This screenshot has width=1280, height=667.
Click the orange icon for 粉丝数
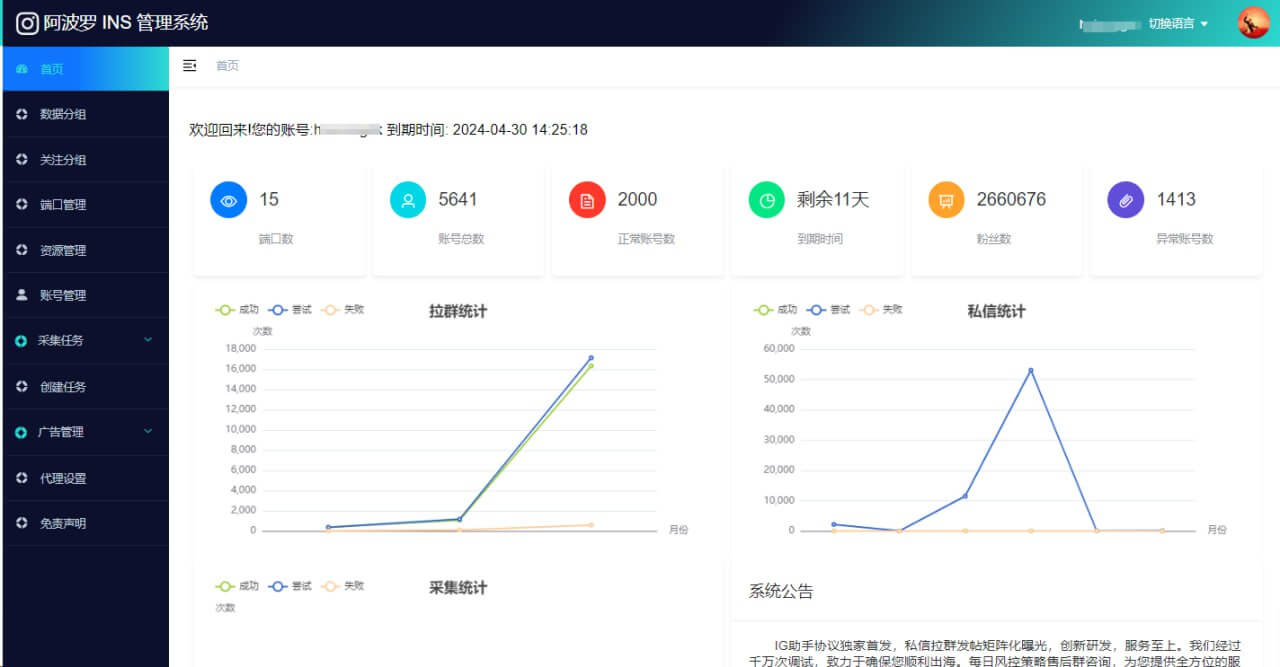click(946, 200)
